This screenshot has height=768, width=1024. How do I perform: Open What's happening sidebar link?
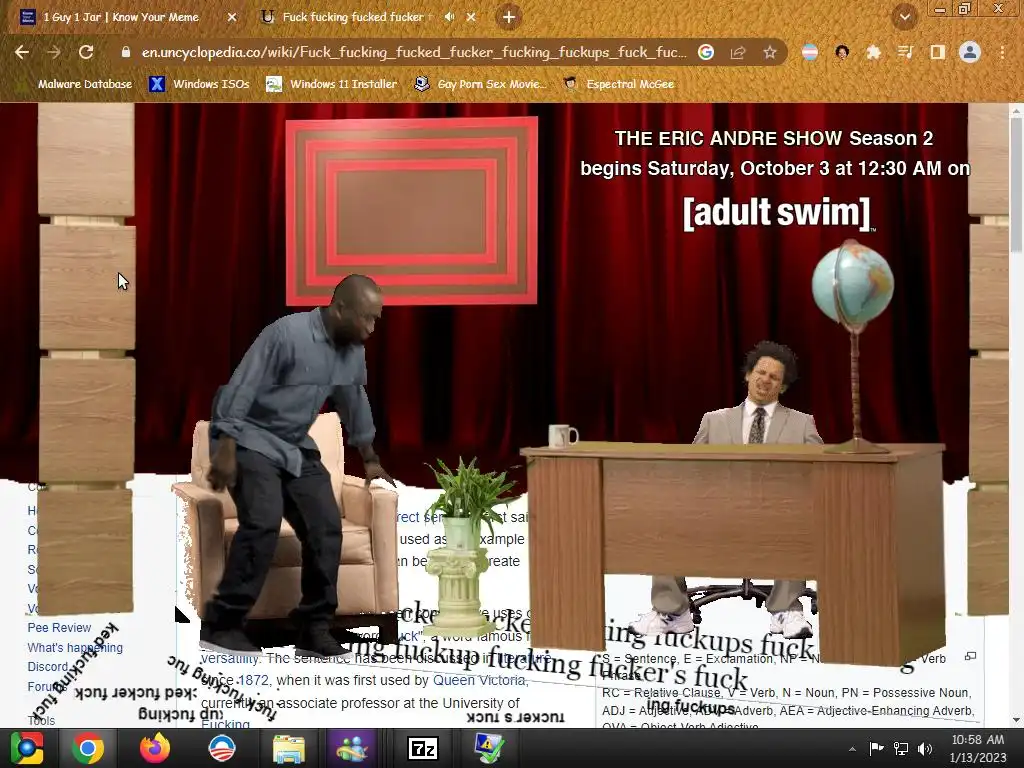coord(75,648)
